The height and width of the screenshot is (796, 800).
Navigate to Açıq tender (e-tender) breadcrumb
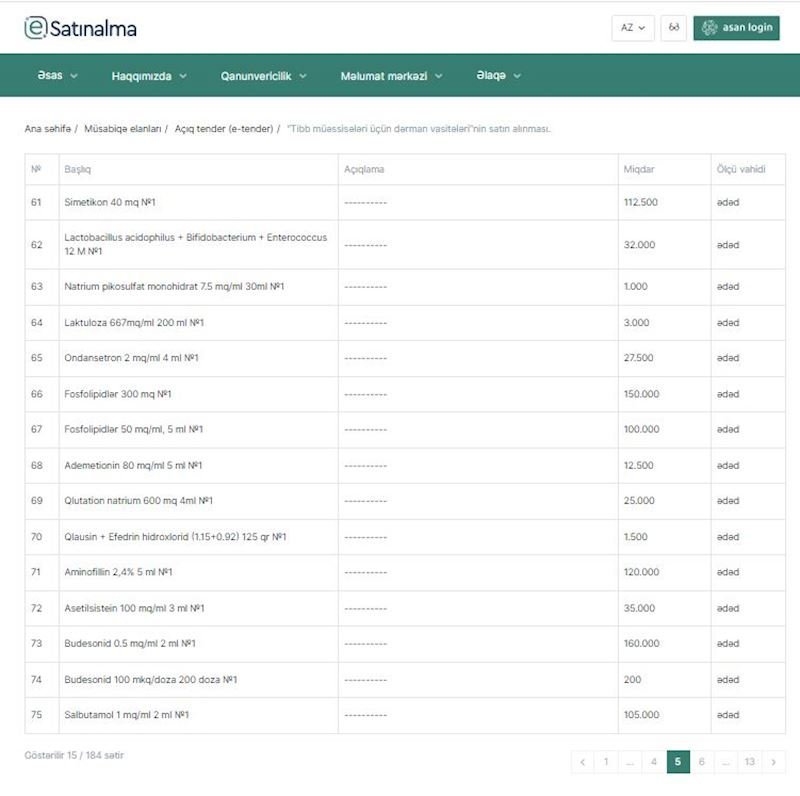[x=223, y=129]
